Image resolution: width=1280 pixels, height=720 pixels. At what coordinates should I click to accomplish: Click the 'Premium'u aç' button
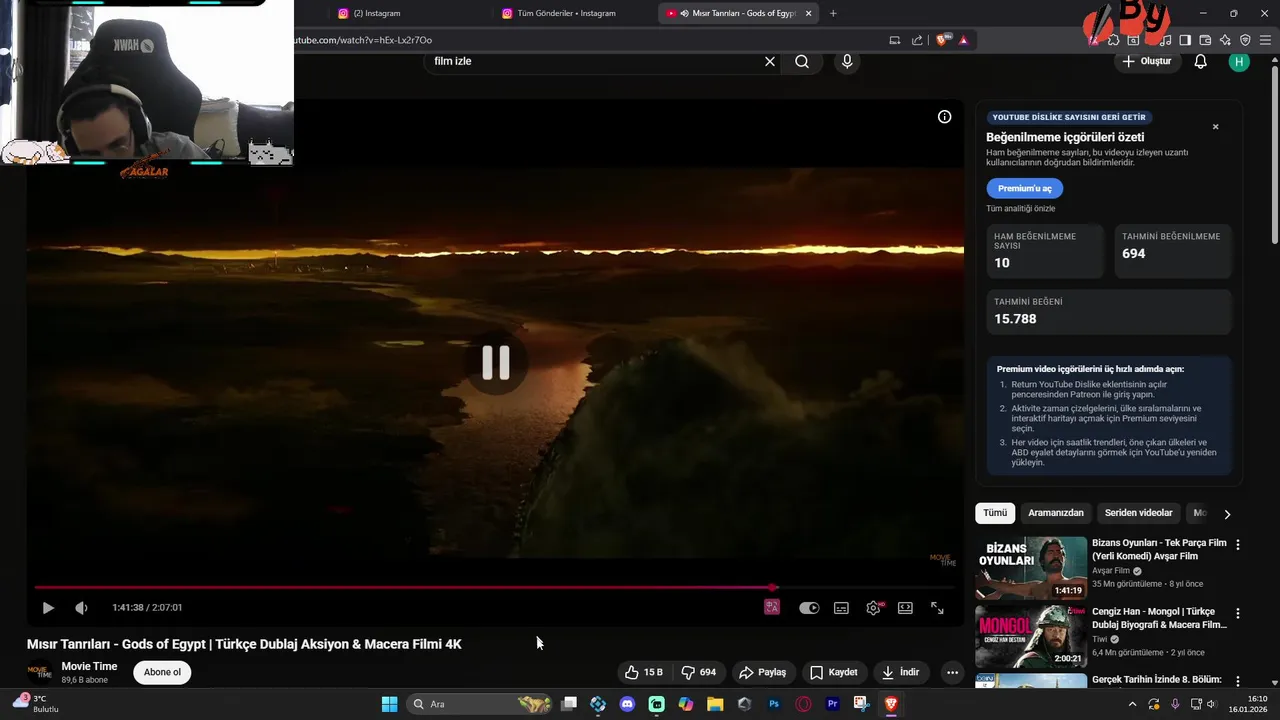[x=1024, y=188]
